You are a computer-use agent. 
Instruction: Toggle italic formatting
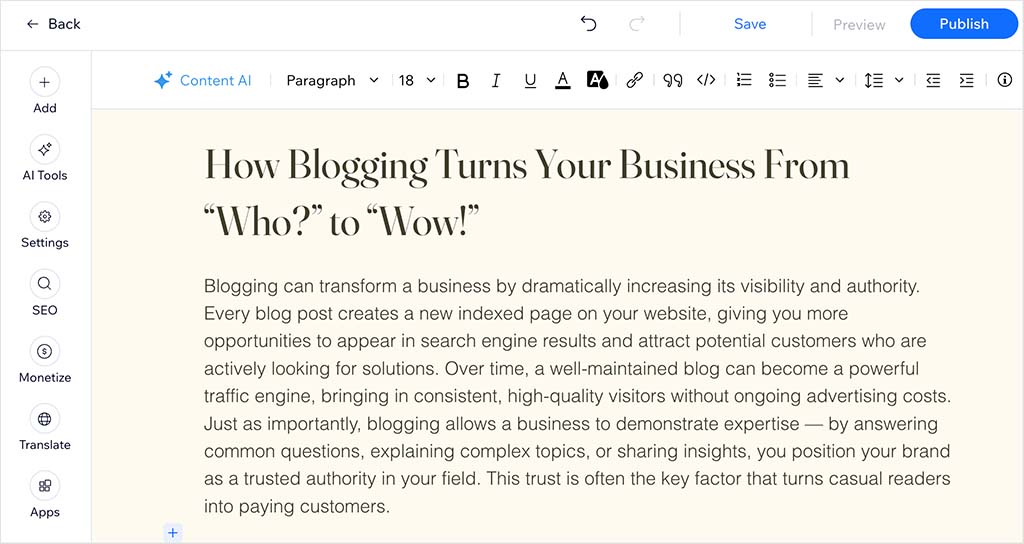click(496, 80)
